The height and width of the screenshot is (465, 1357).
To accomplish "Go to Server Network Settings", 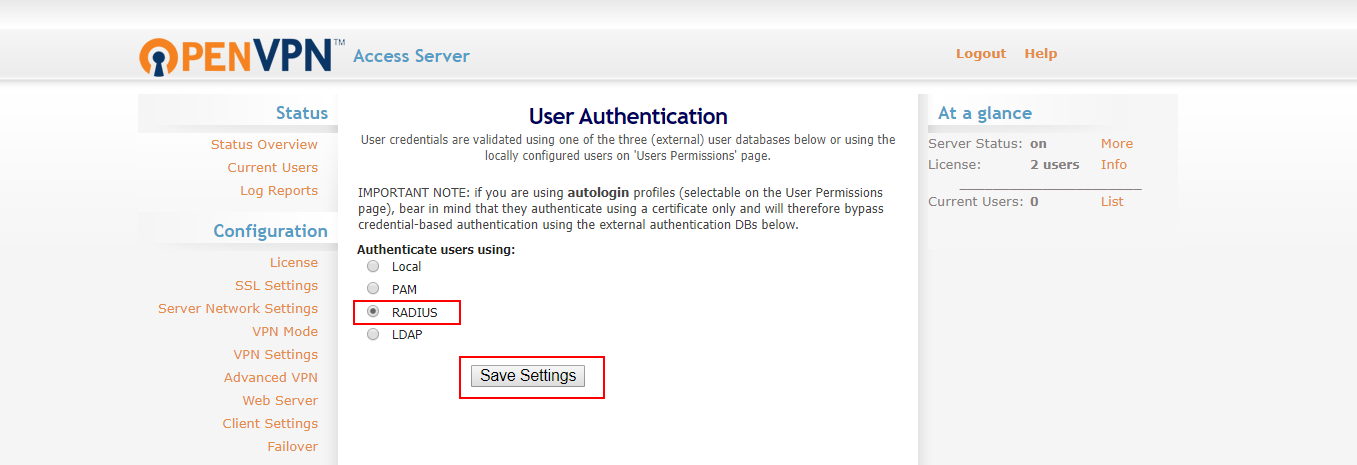I will pyautogui.click(x=238, y=309).
